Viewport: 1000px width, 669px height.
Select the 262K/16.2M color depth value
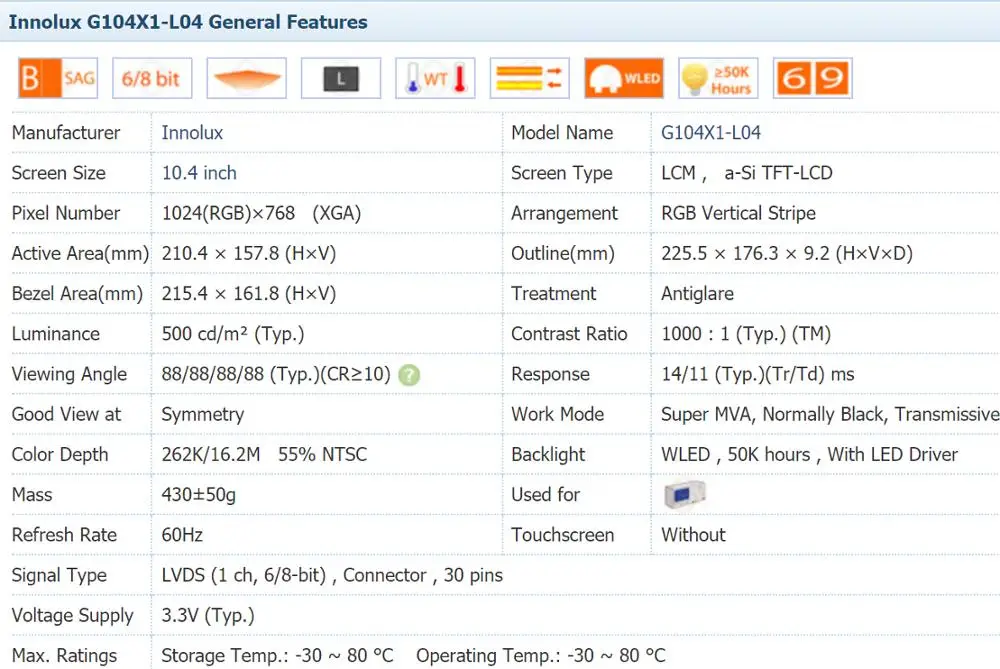point(264,454)
